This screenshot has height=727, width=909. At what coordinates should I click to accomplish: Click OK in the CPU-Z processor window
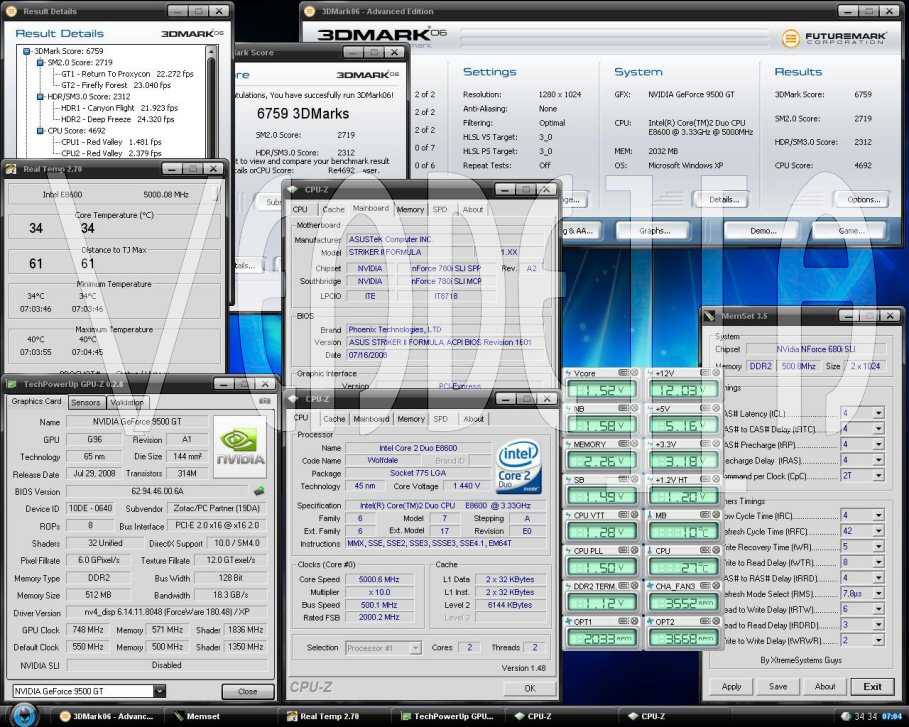coord(530,688)
